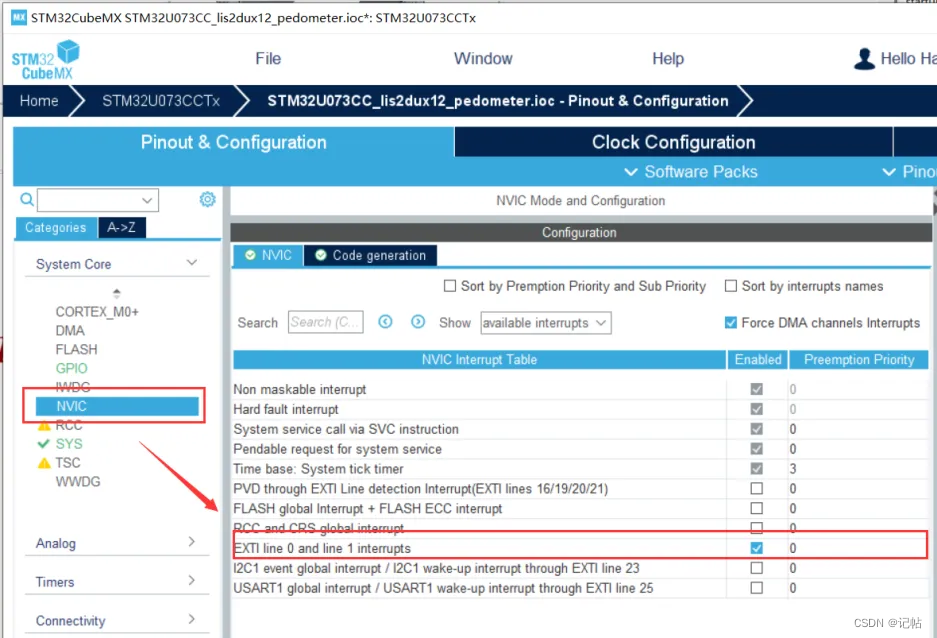Open the sidebar search dropdown
This screenshot has width=937, height=638.
coord(147,200)
